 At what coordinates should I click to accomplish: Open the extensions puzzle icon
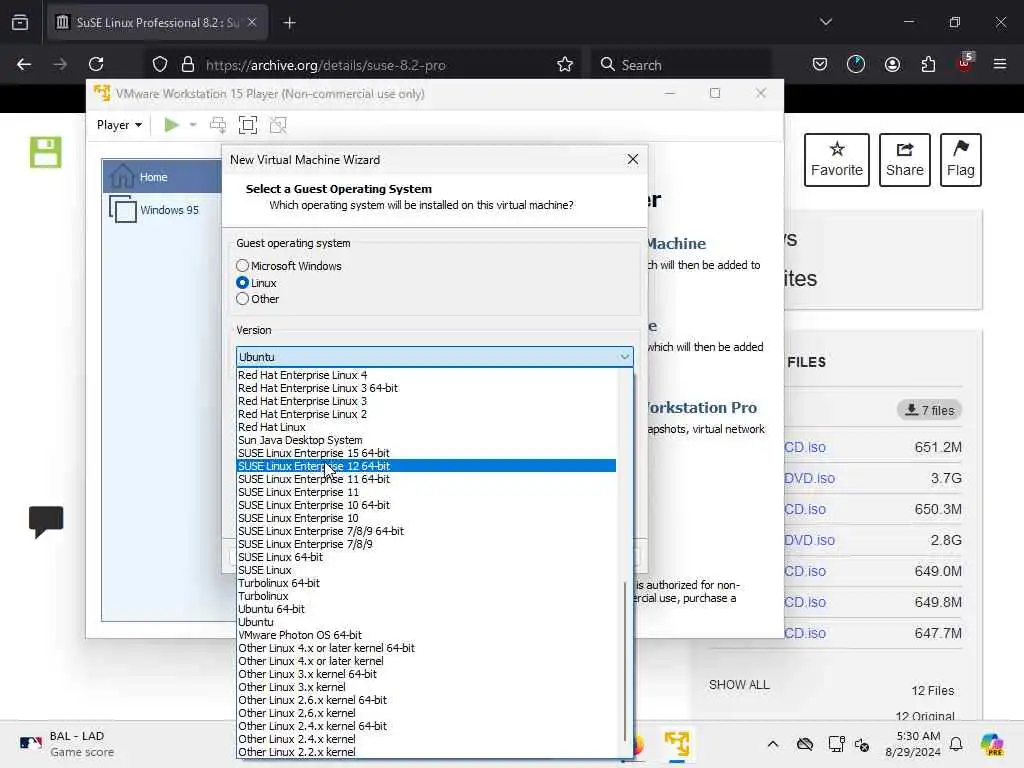coord(928,64)
